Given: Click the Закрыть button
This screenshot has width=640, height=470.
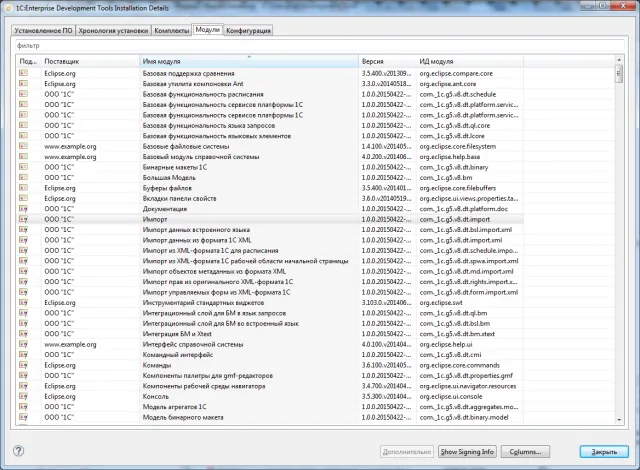Looking at the screenshot, I should click(x=604, y=452).
